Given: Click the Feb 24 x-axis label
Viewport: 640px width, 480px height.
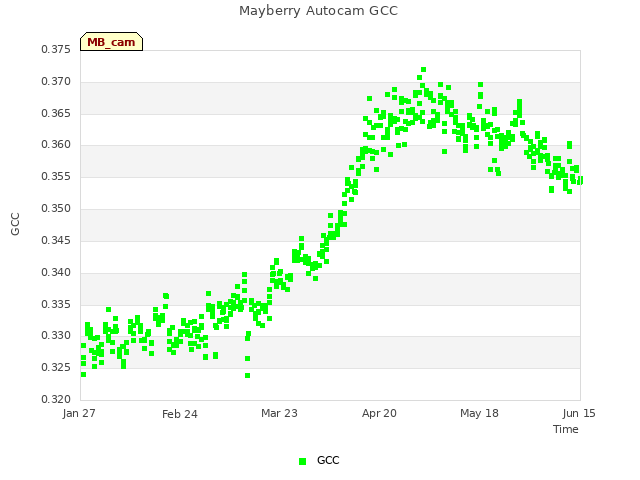Looking at the screenshot, I should [x=180, y=414].
